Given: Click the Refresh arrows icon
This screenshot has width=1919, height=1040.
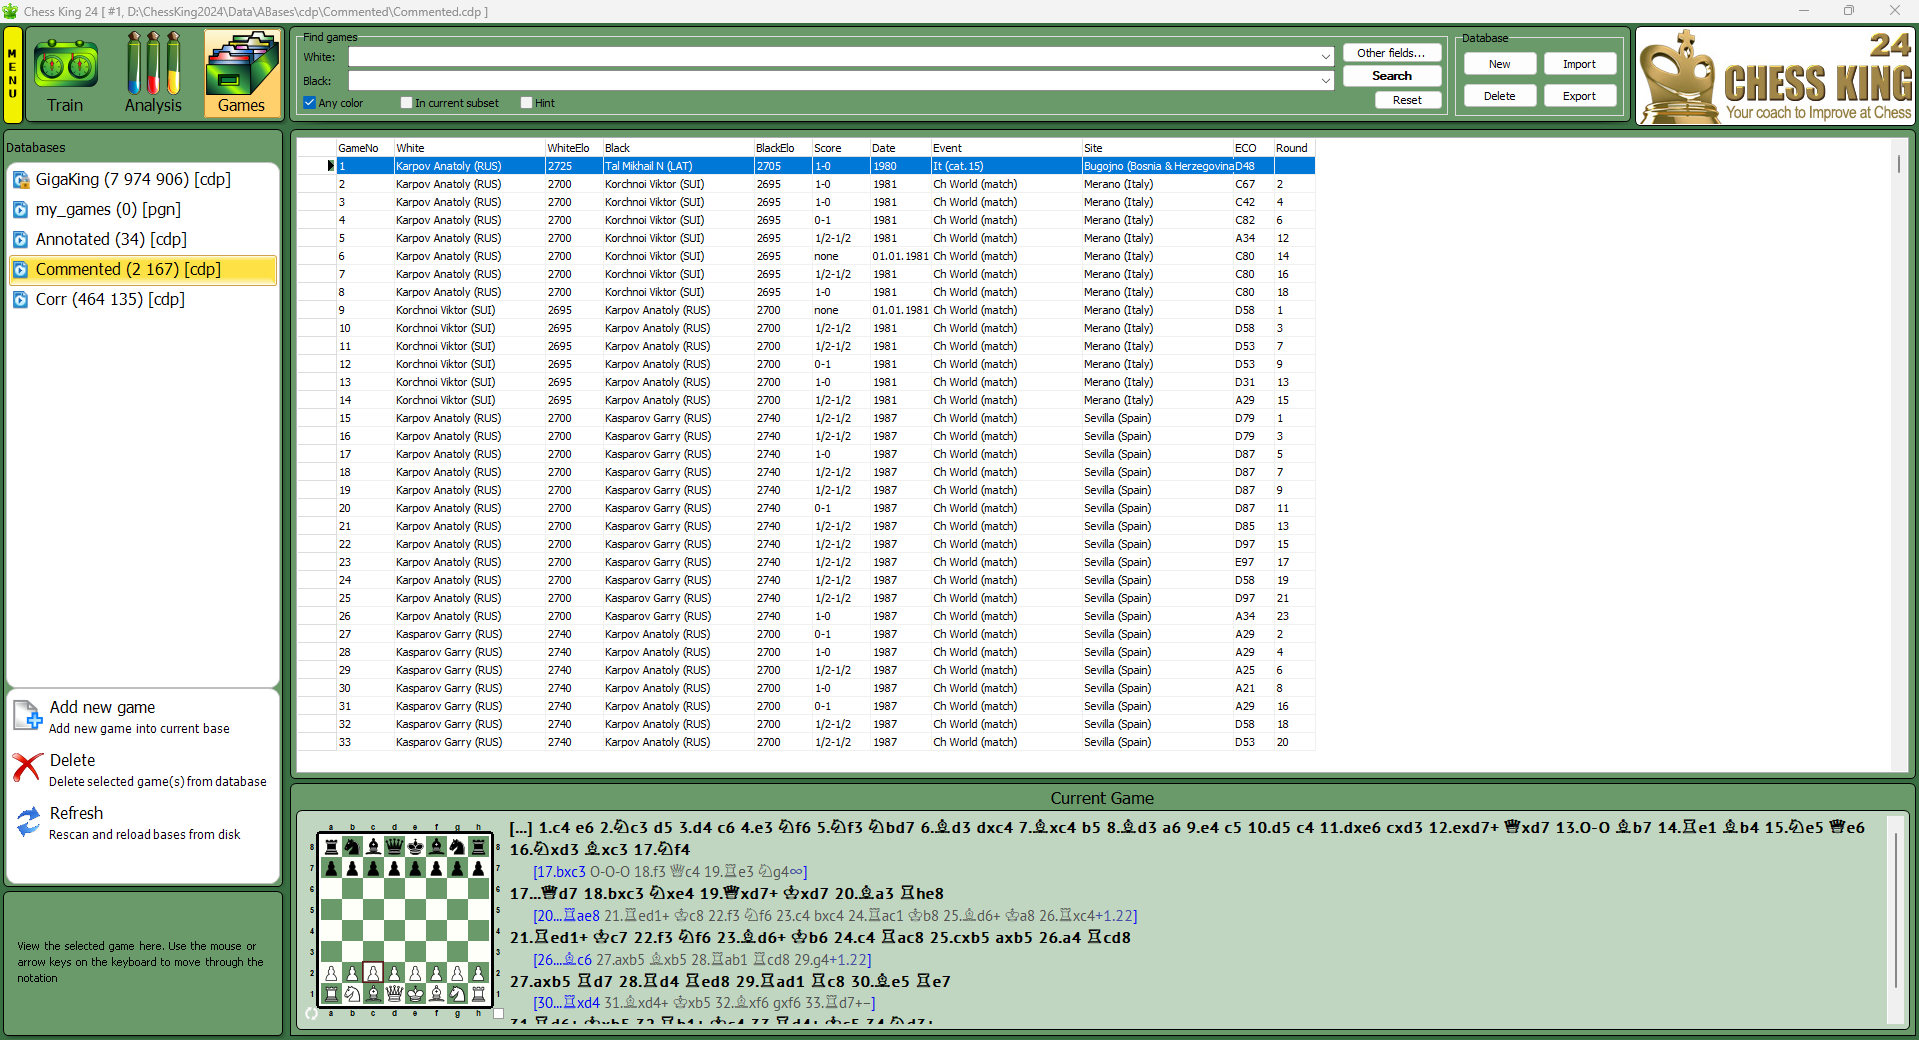Looking at the screenshot, I should [x=27, y=821].
